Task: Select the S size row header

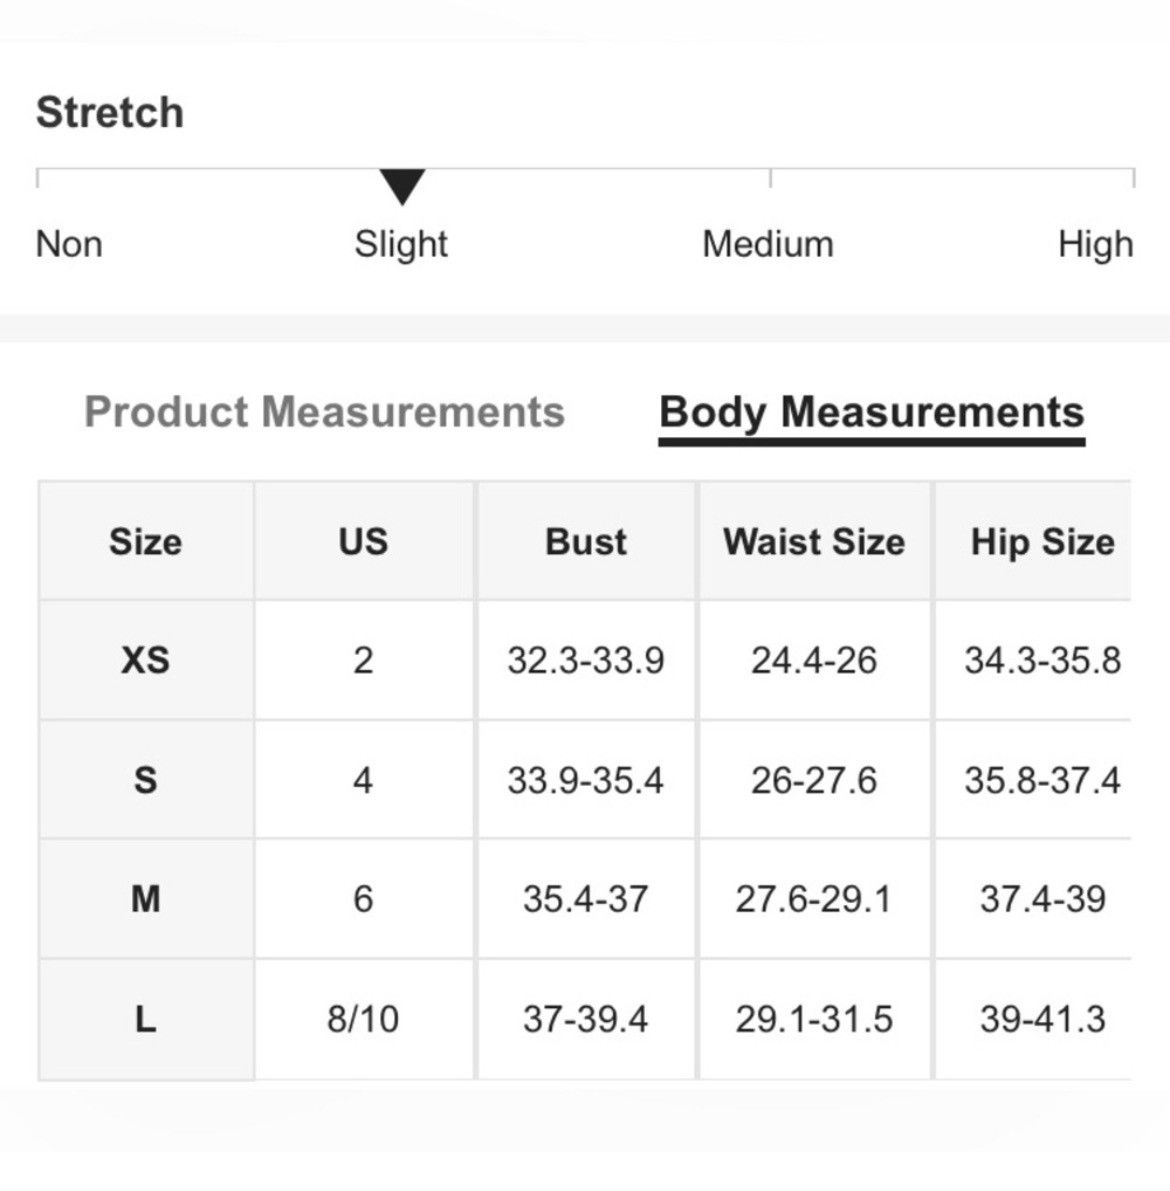Action: click(x=146, y=780)
